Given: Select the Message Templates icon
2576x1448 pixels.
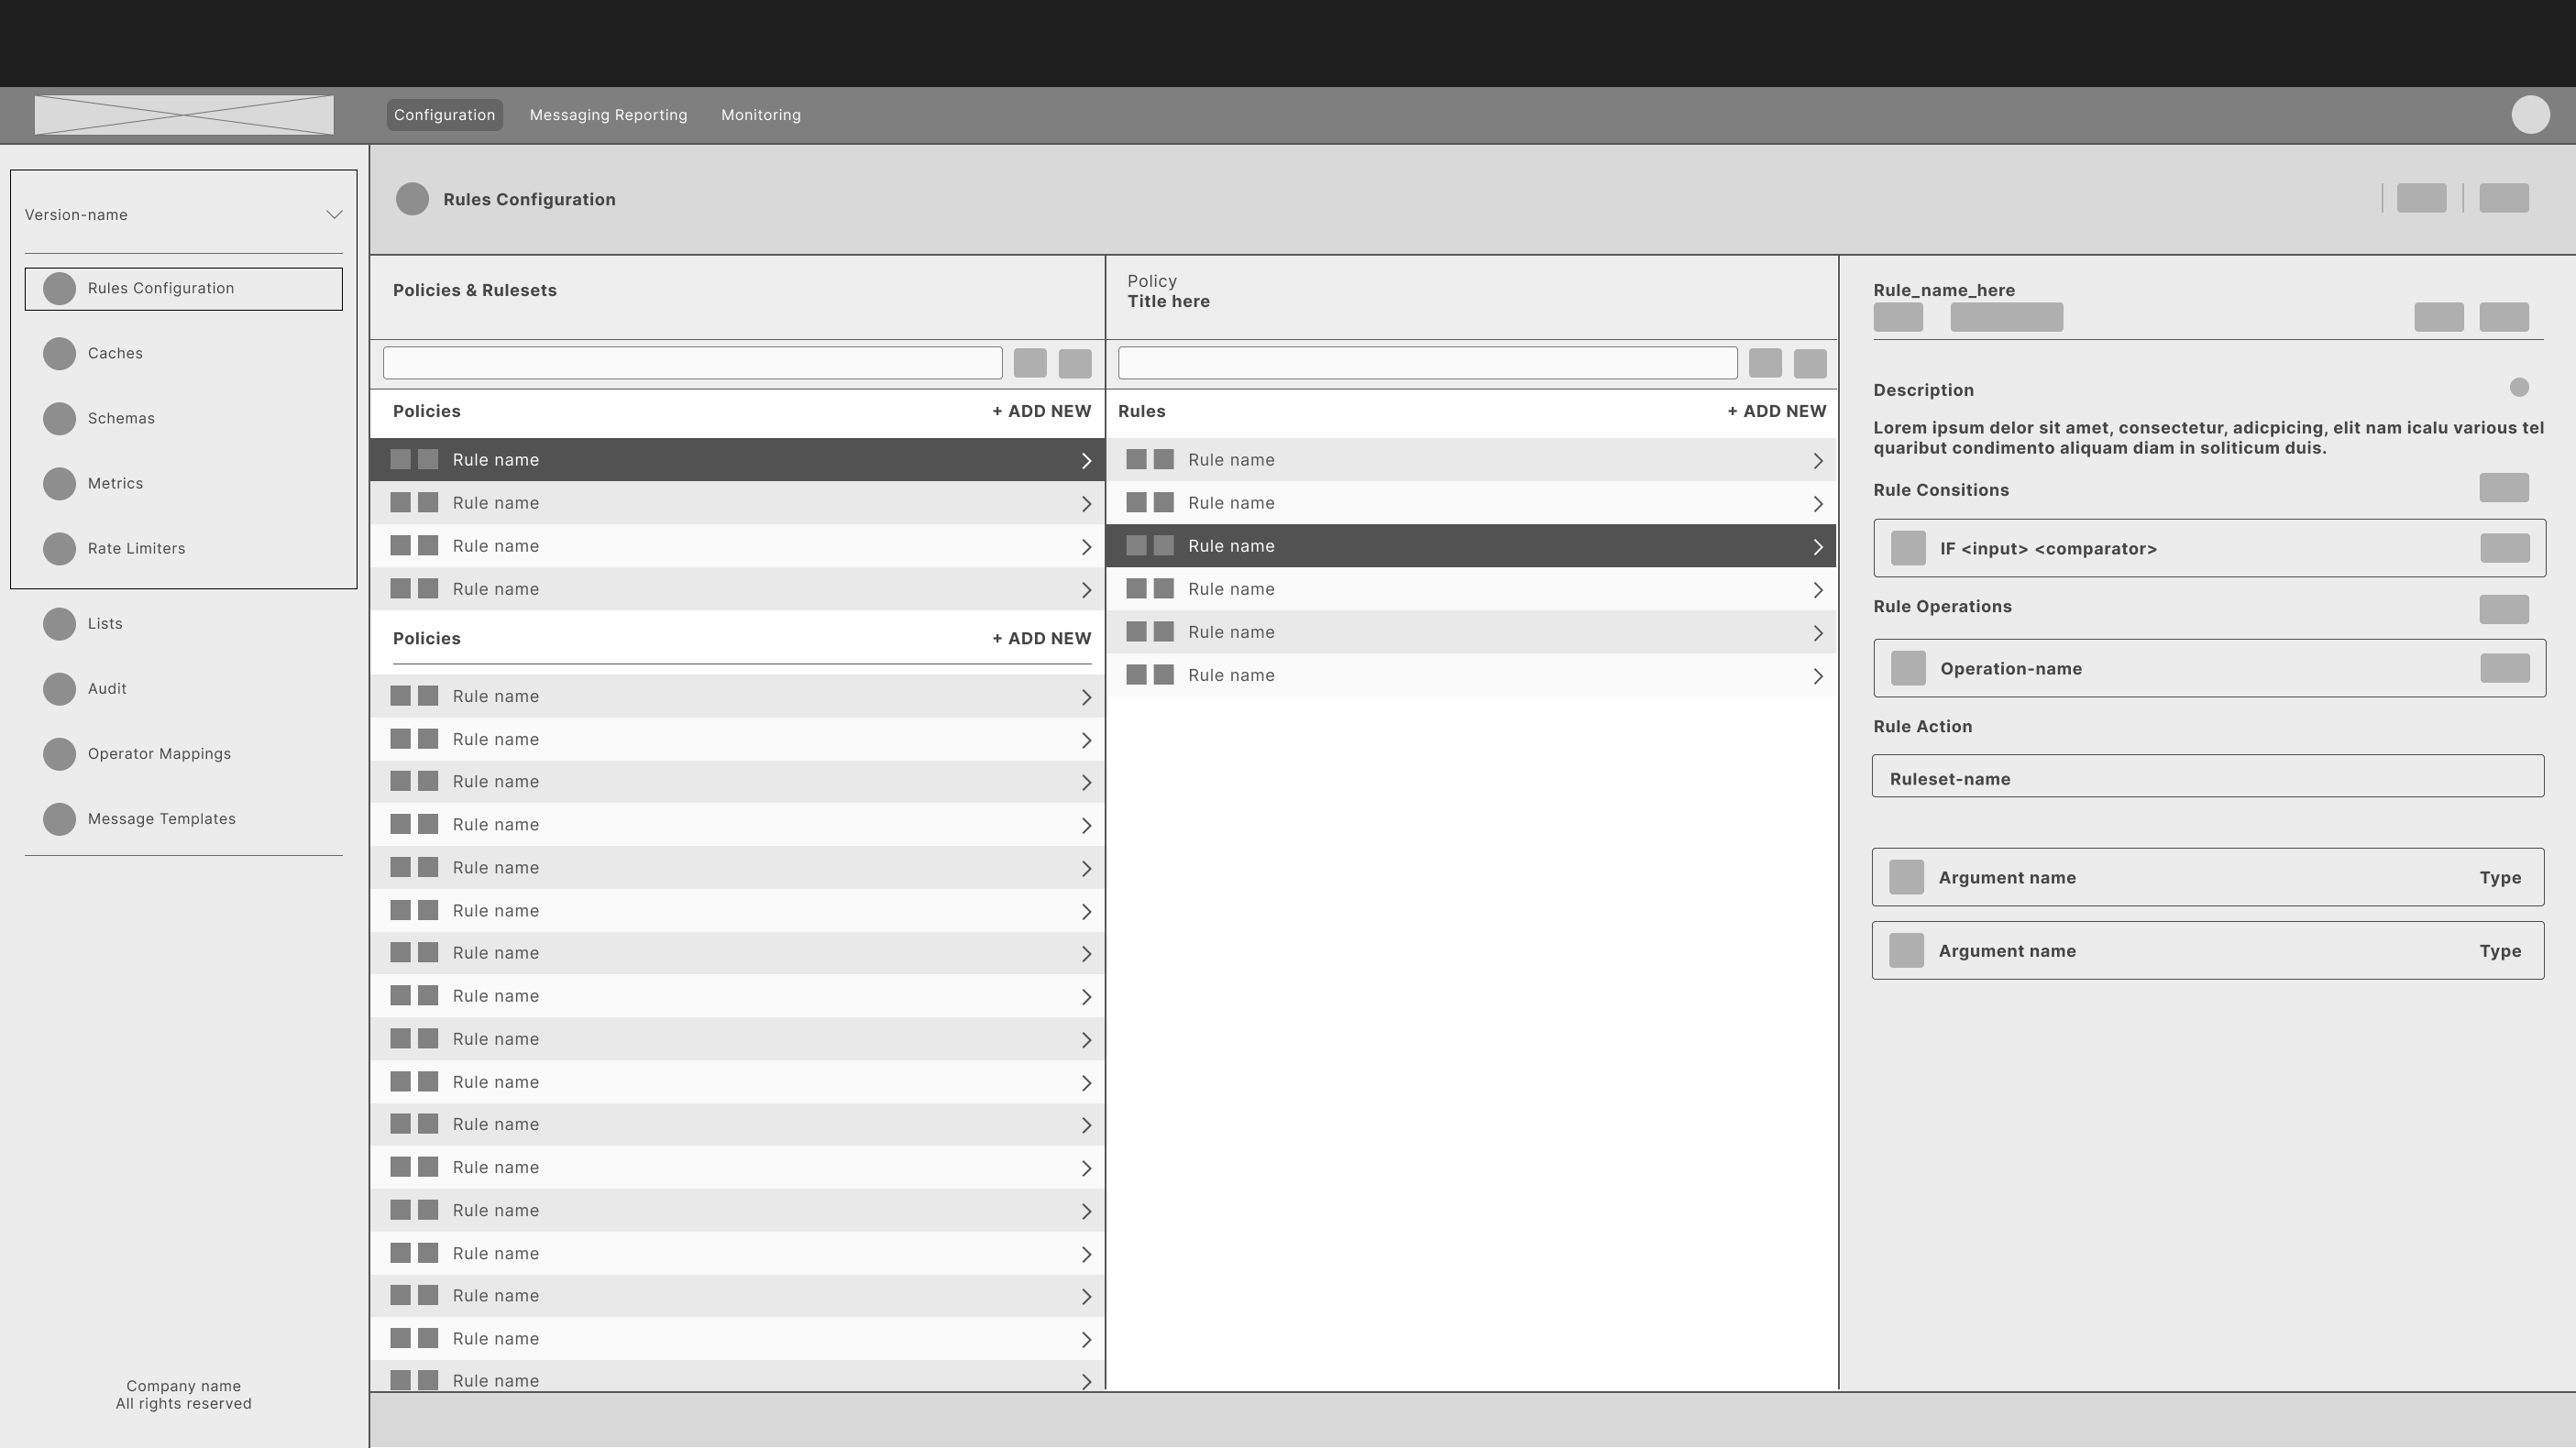Looking at the screenshot, I should coord(59,818).
